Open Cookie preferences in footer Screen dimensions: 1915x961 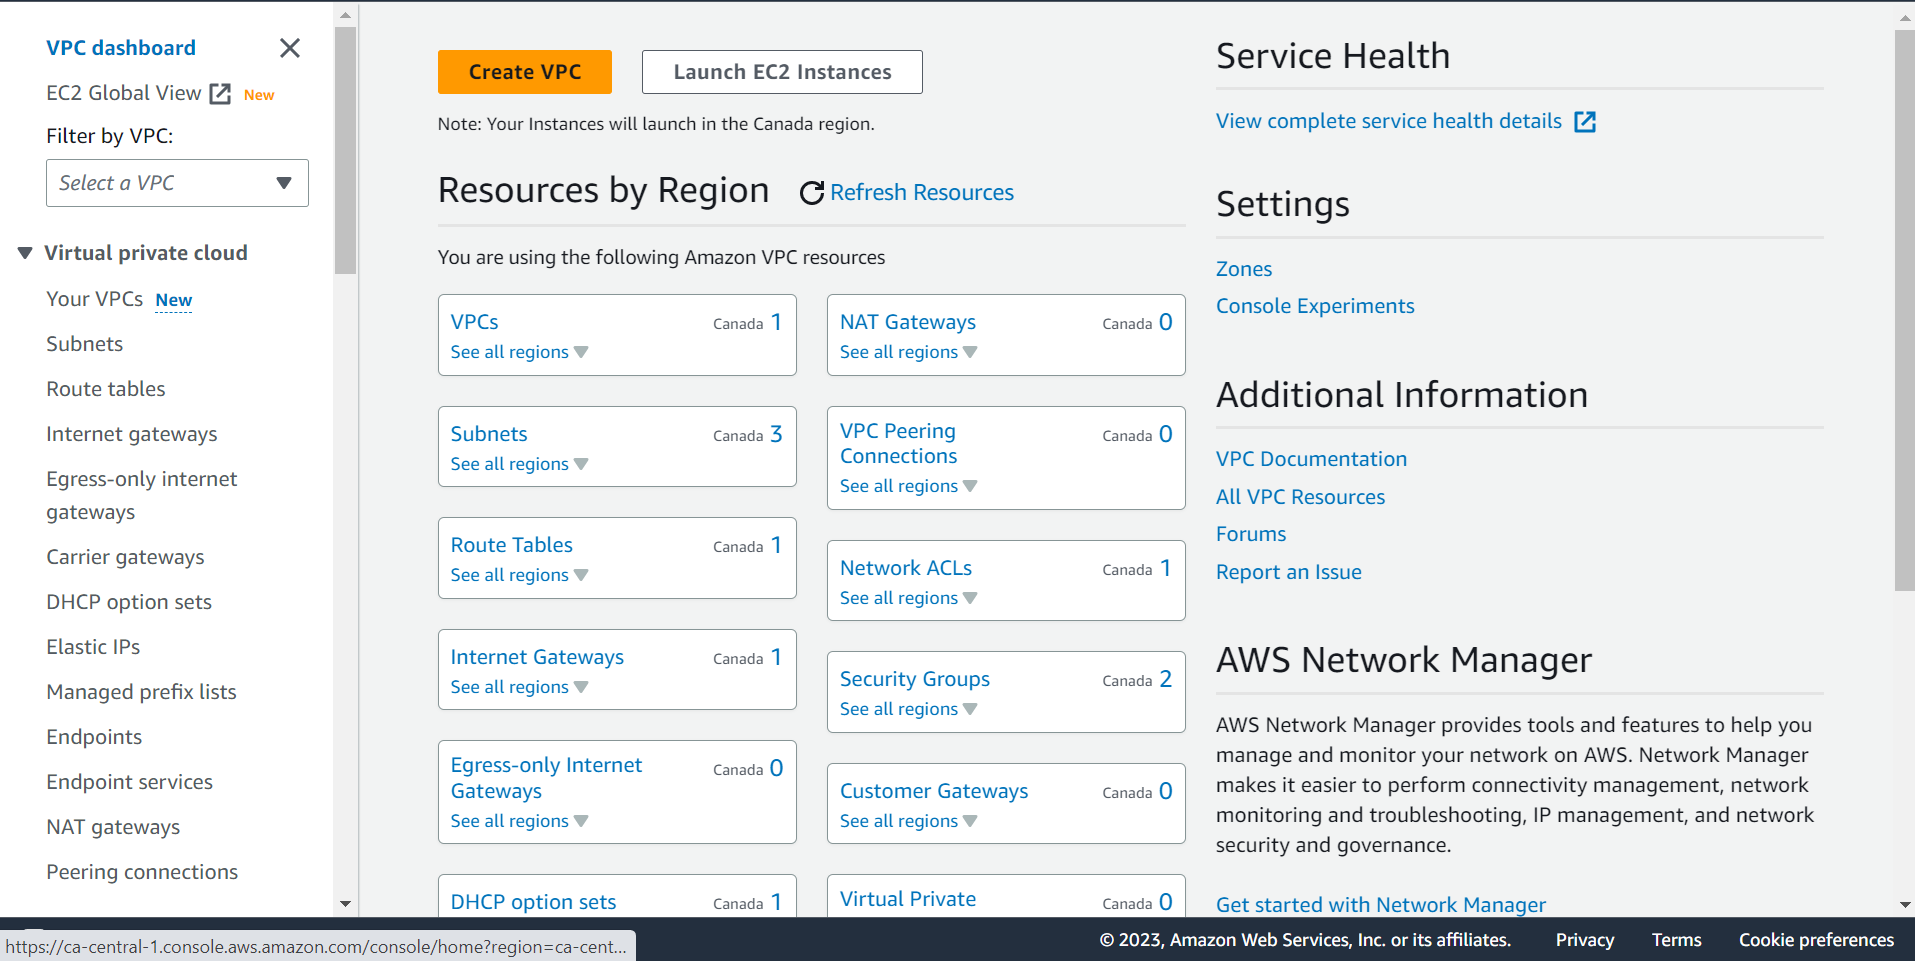point(1816,940)
